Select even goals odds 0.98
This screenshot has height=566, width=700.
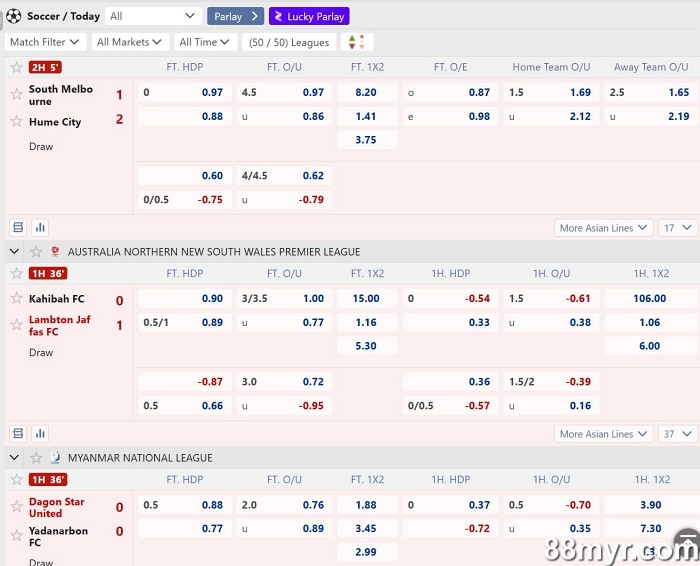[450, 116]
